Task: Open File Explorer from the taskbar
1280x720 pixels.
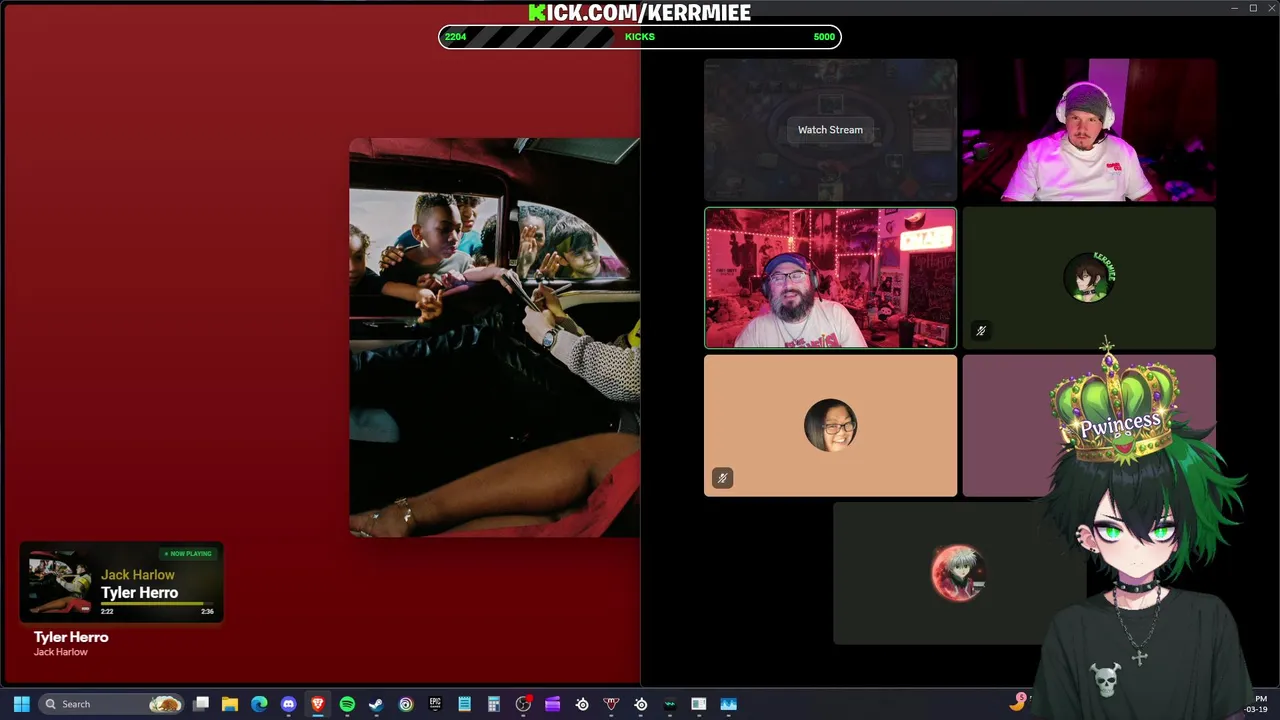Action: click(x=230, y=704)
